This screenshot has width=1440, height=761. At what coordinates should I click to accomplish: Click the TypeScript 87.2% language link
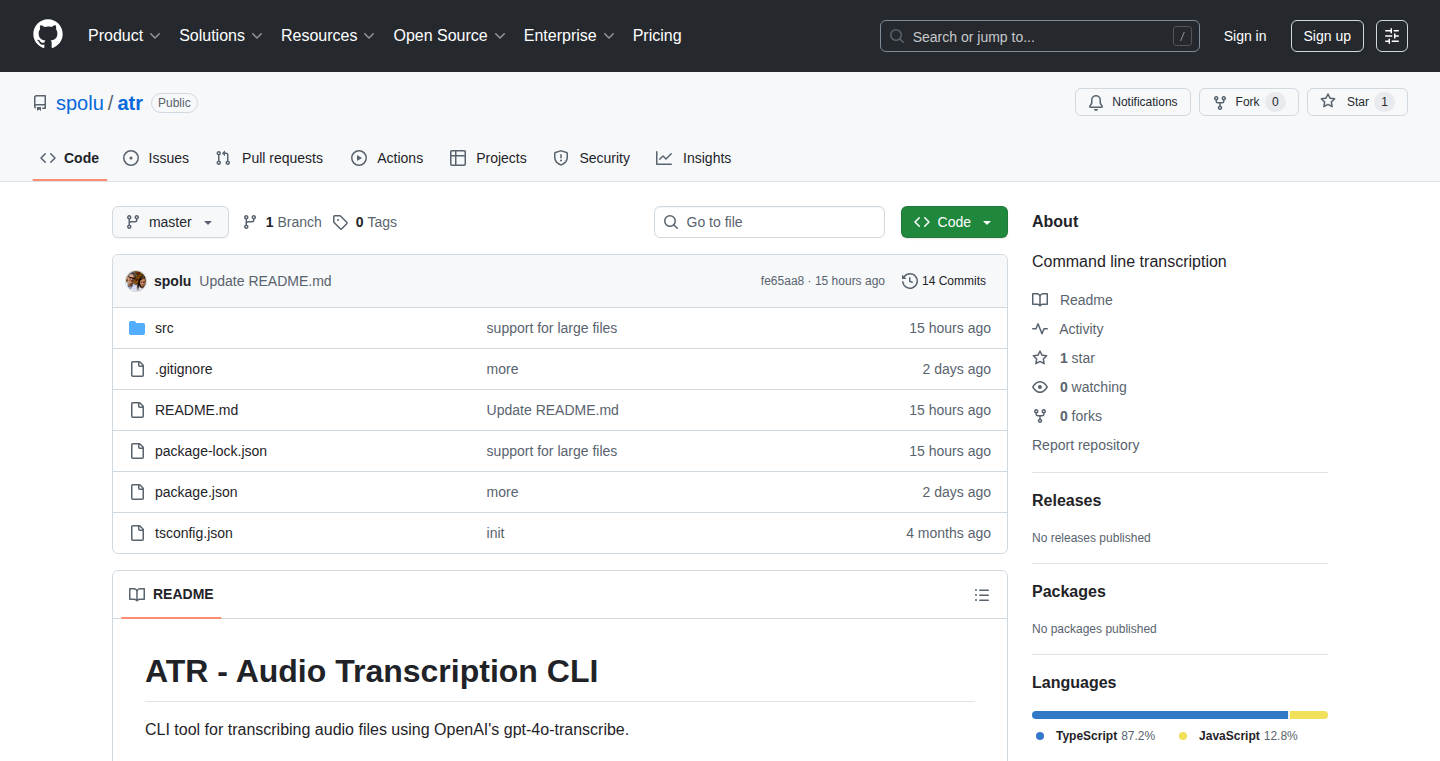coord(1095,735)
